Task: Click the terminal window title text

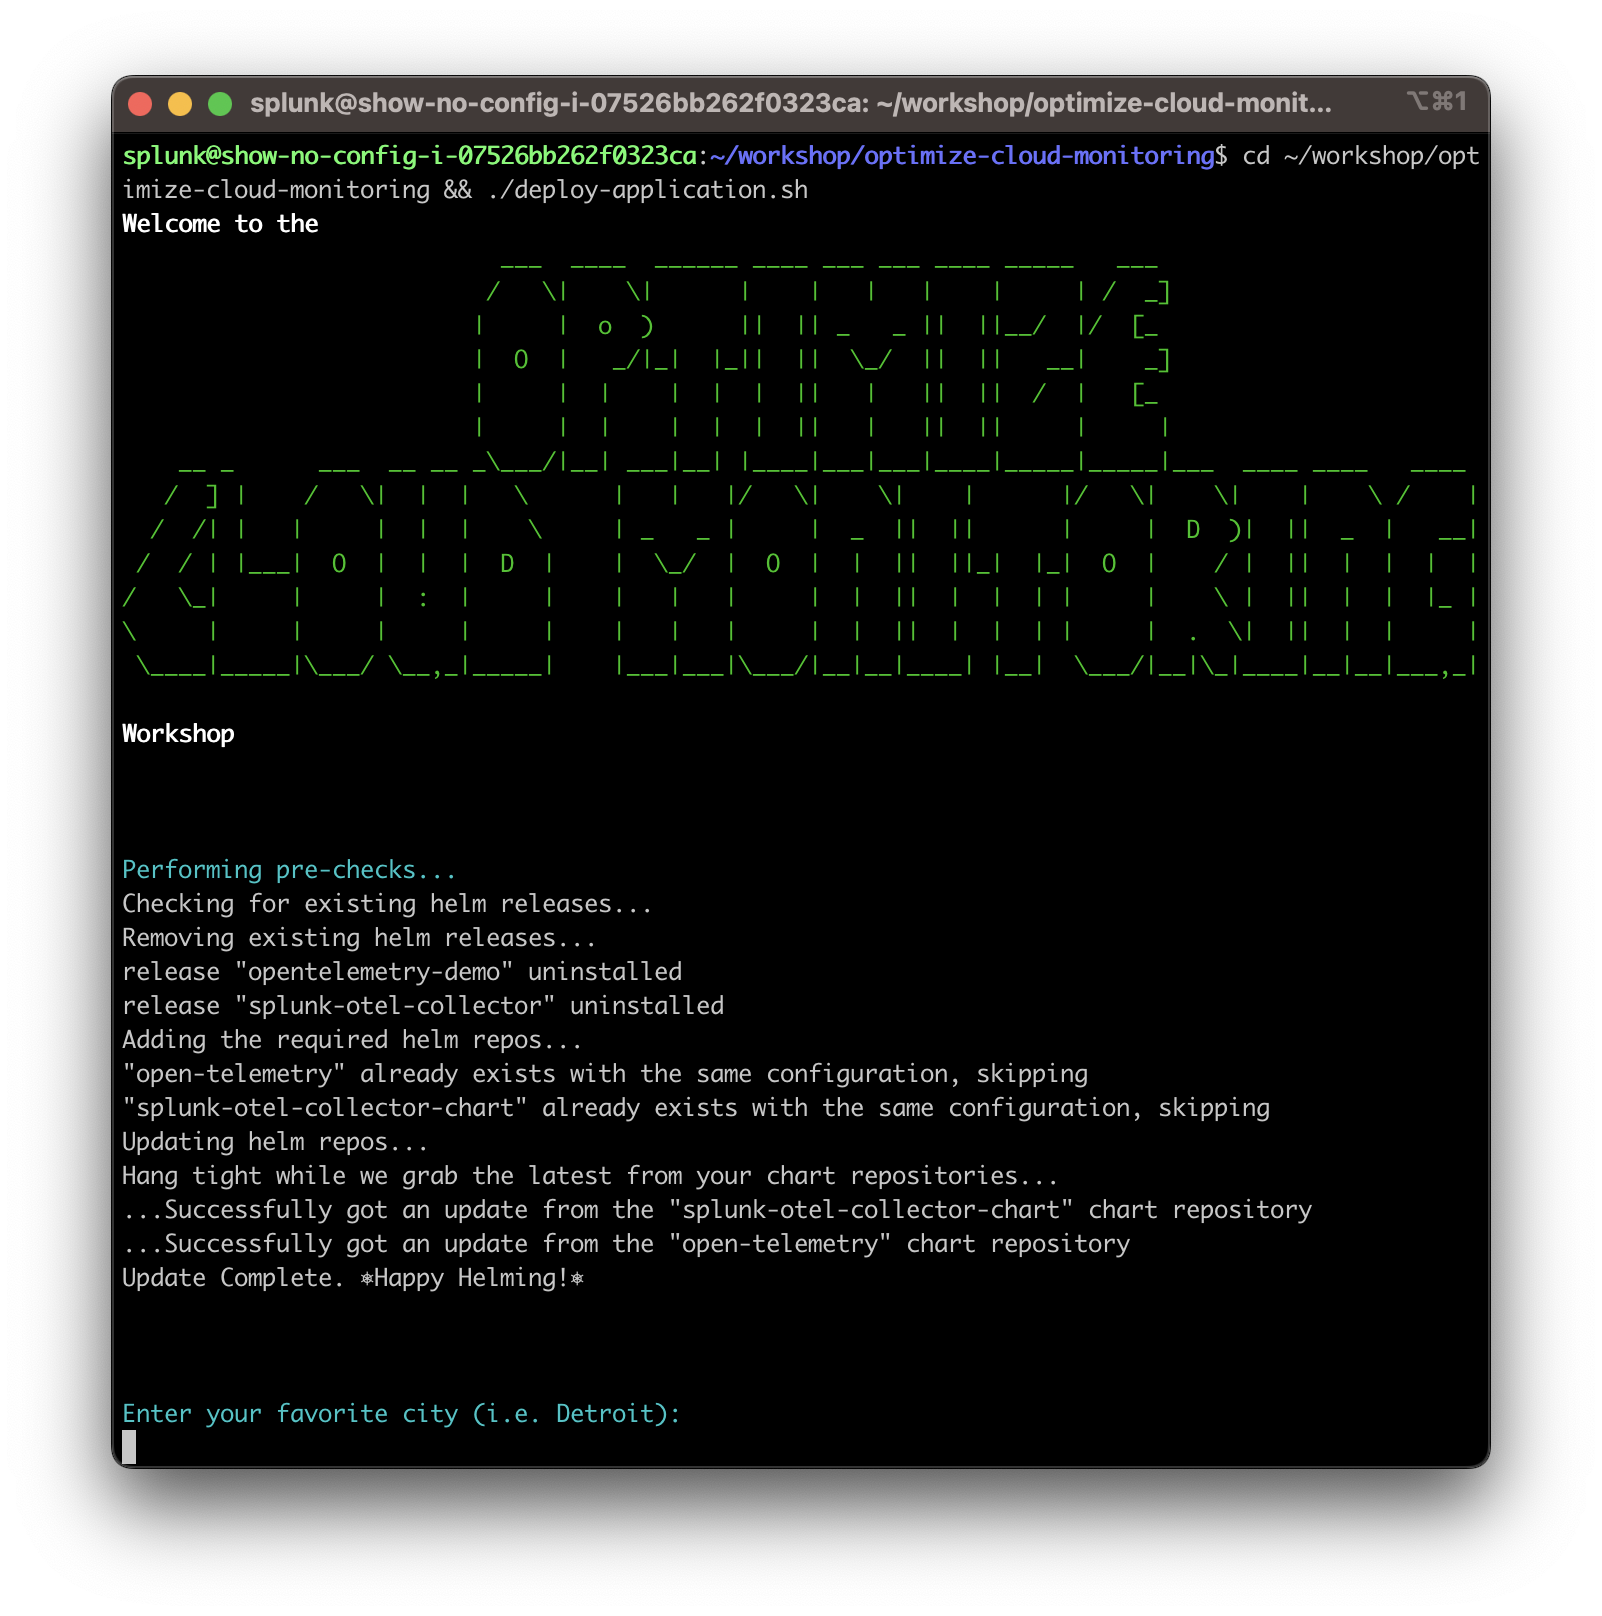Action: [790, 104]
